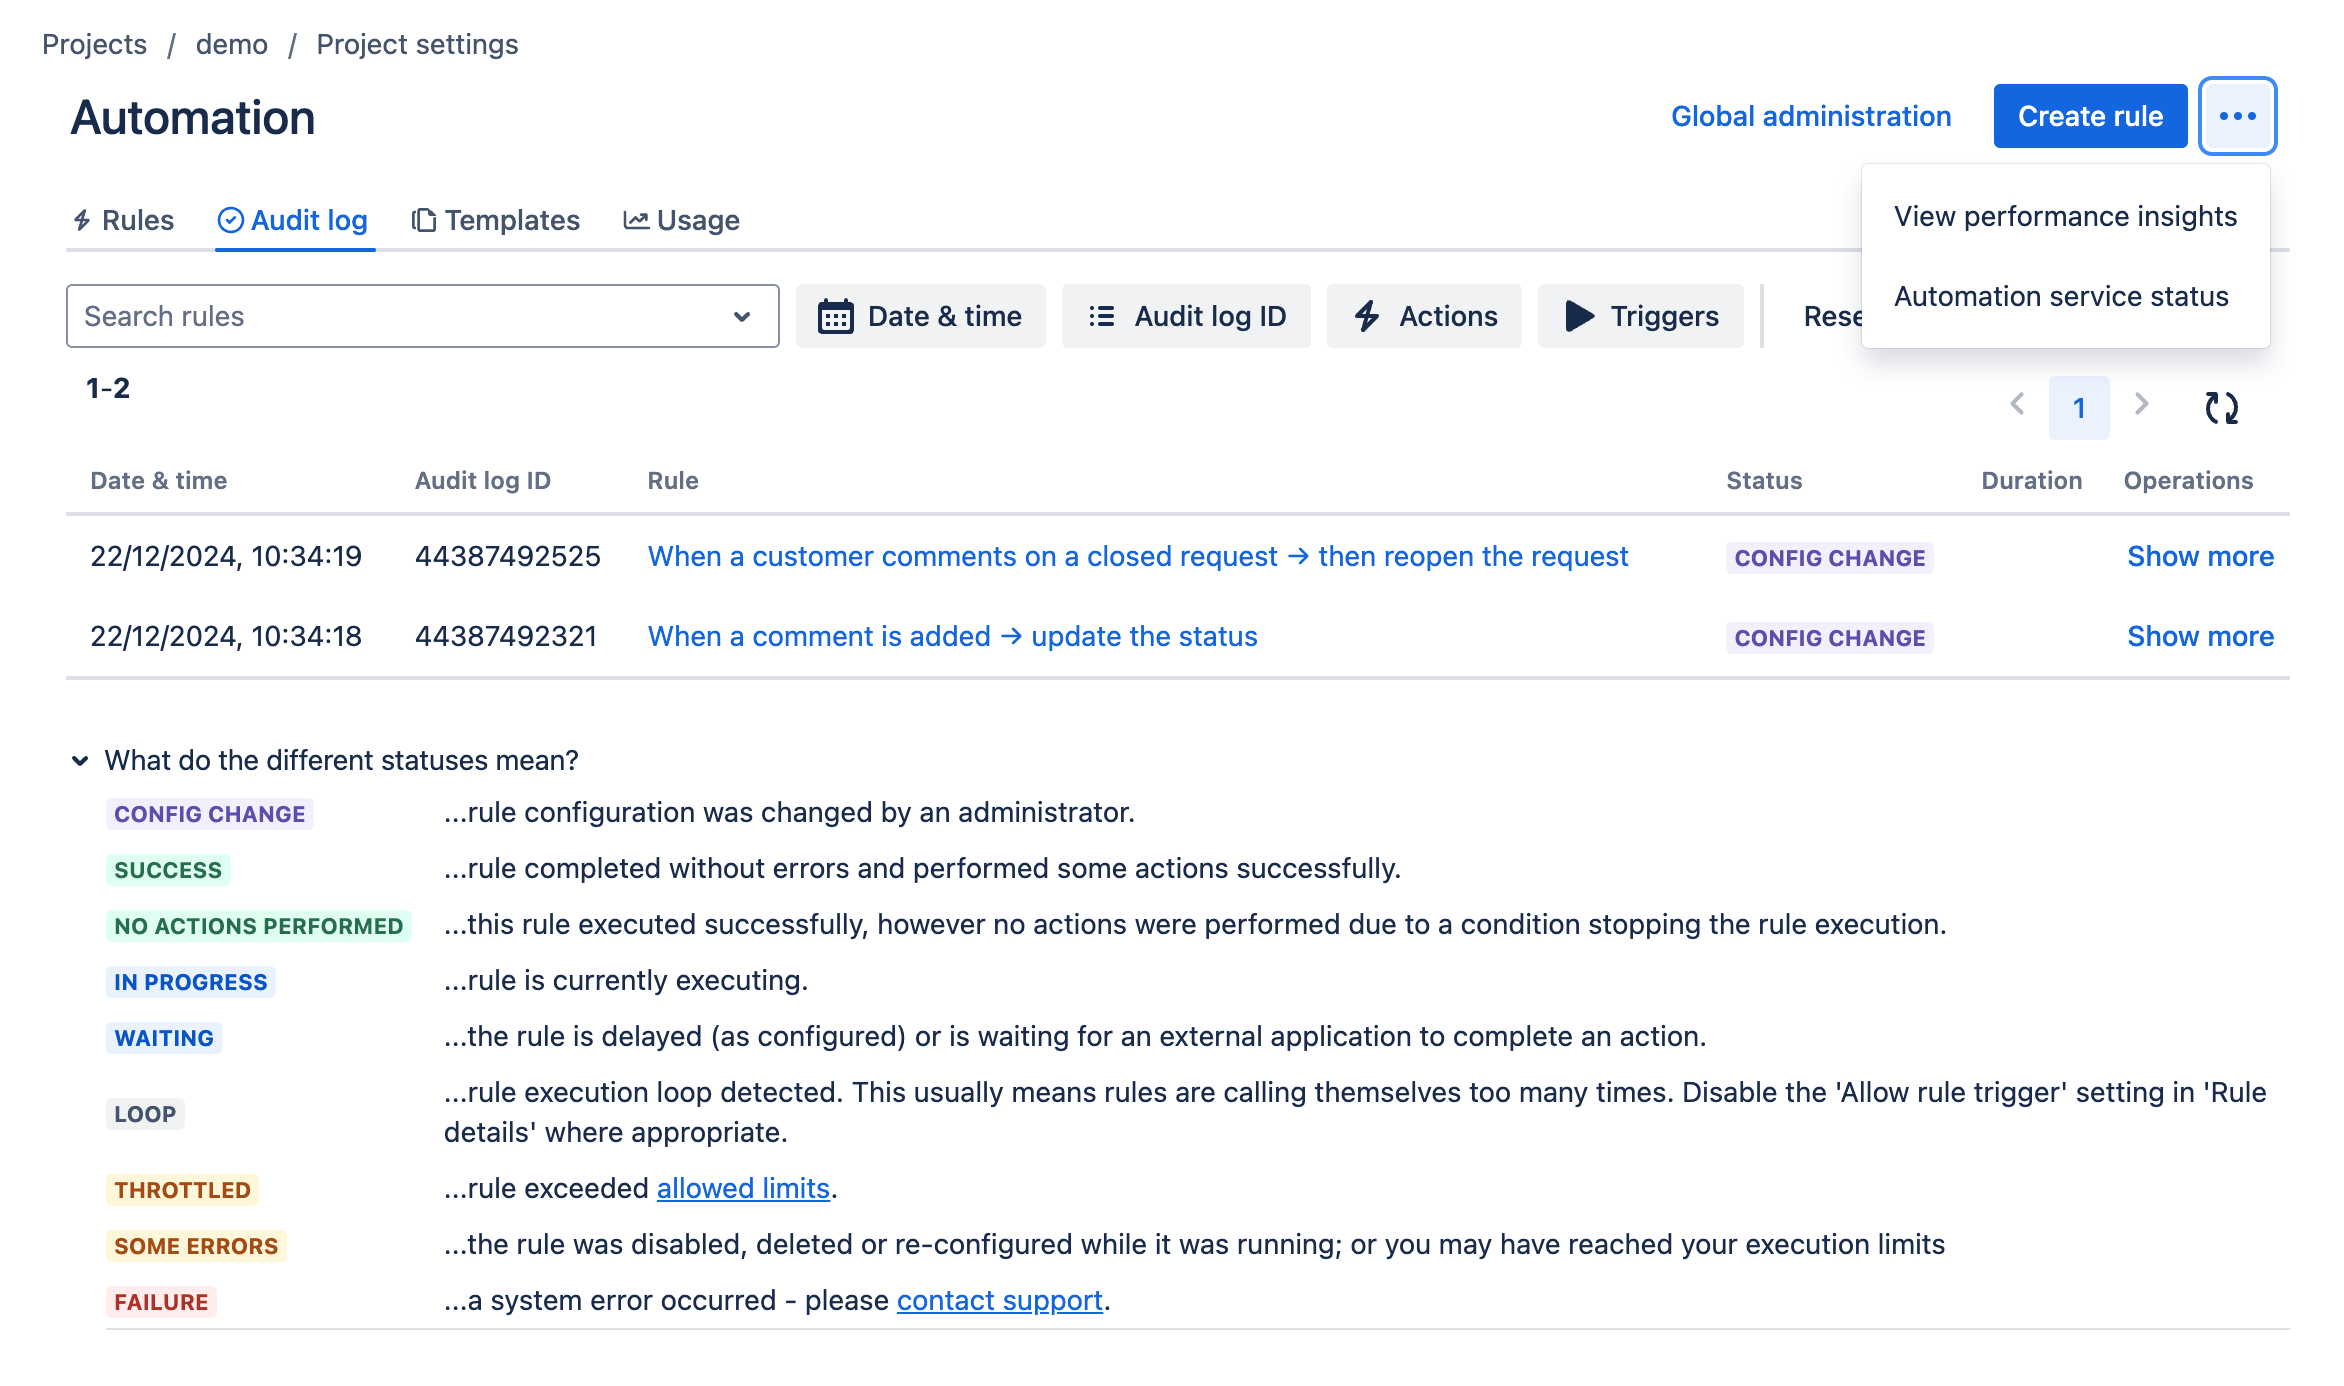The height and width of the screenshot is (1386, 2344).
Task: Click the allowed limits link
Action: pos(743,1188)
